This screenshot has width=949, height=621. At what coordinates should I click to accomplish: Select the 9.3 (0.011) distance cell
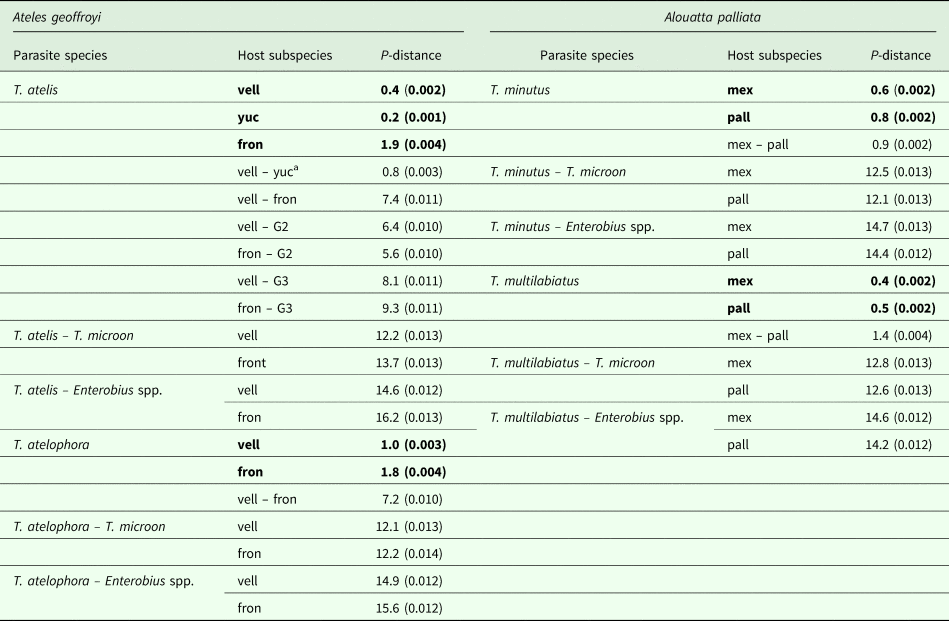coord(410,308)
